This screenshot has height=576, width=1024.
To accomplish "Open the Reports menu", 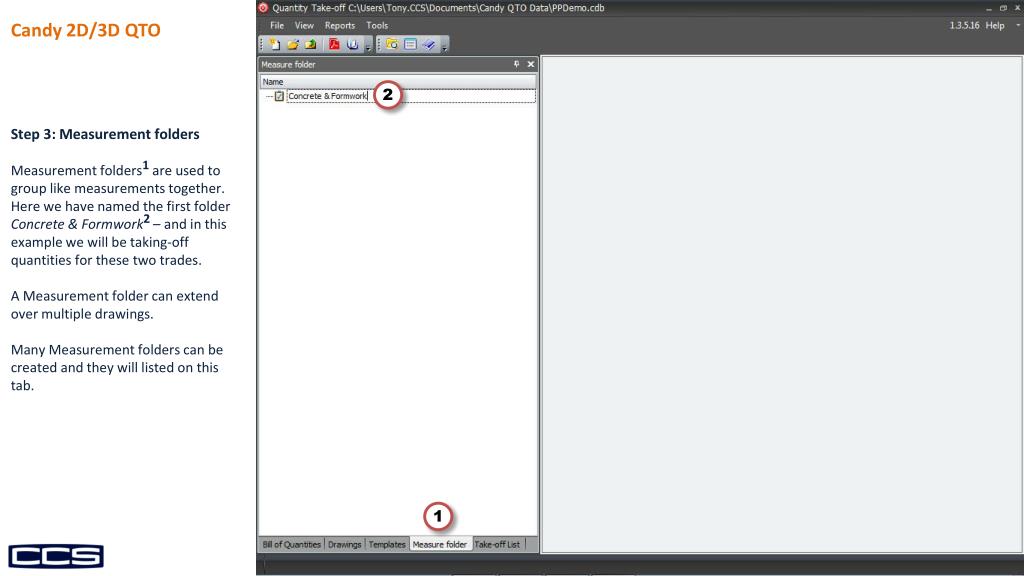I will (340, 25).
